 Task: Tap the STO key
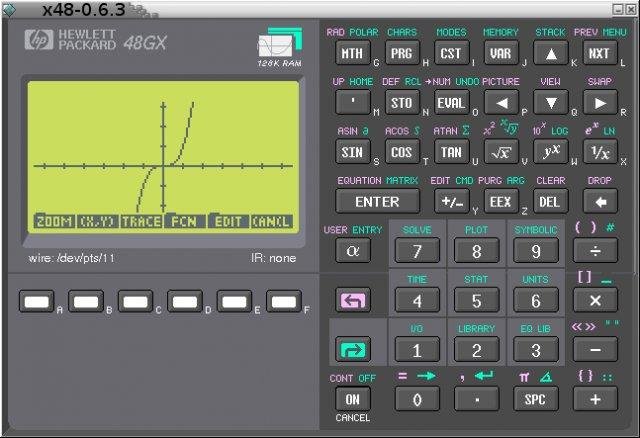point(402,102)
